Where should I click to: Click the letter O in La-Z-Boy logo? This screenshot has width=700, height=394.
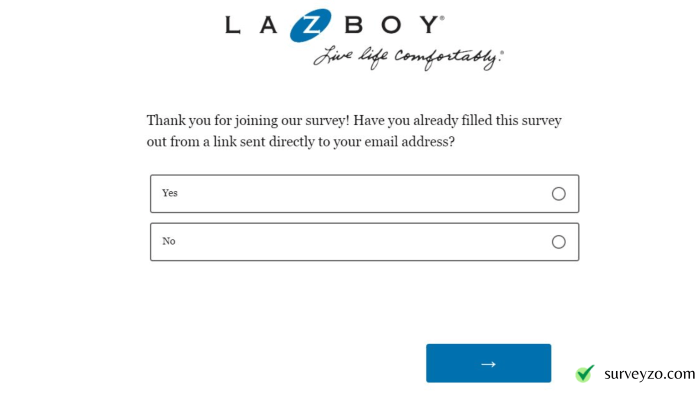coord(391,25)
